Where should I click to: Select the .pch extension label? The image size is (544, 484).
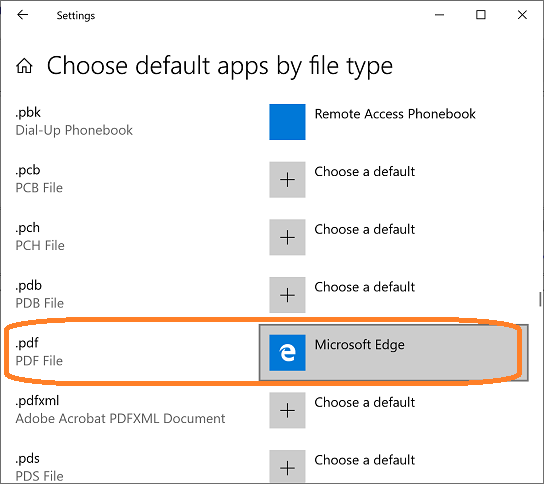coord(27,228)
